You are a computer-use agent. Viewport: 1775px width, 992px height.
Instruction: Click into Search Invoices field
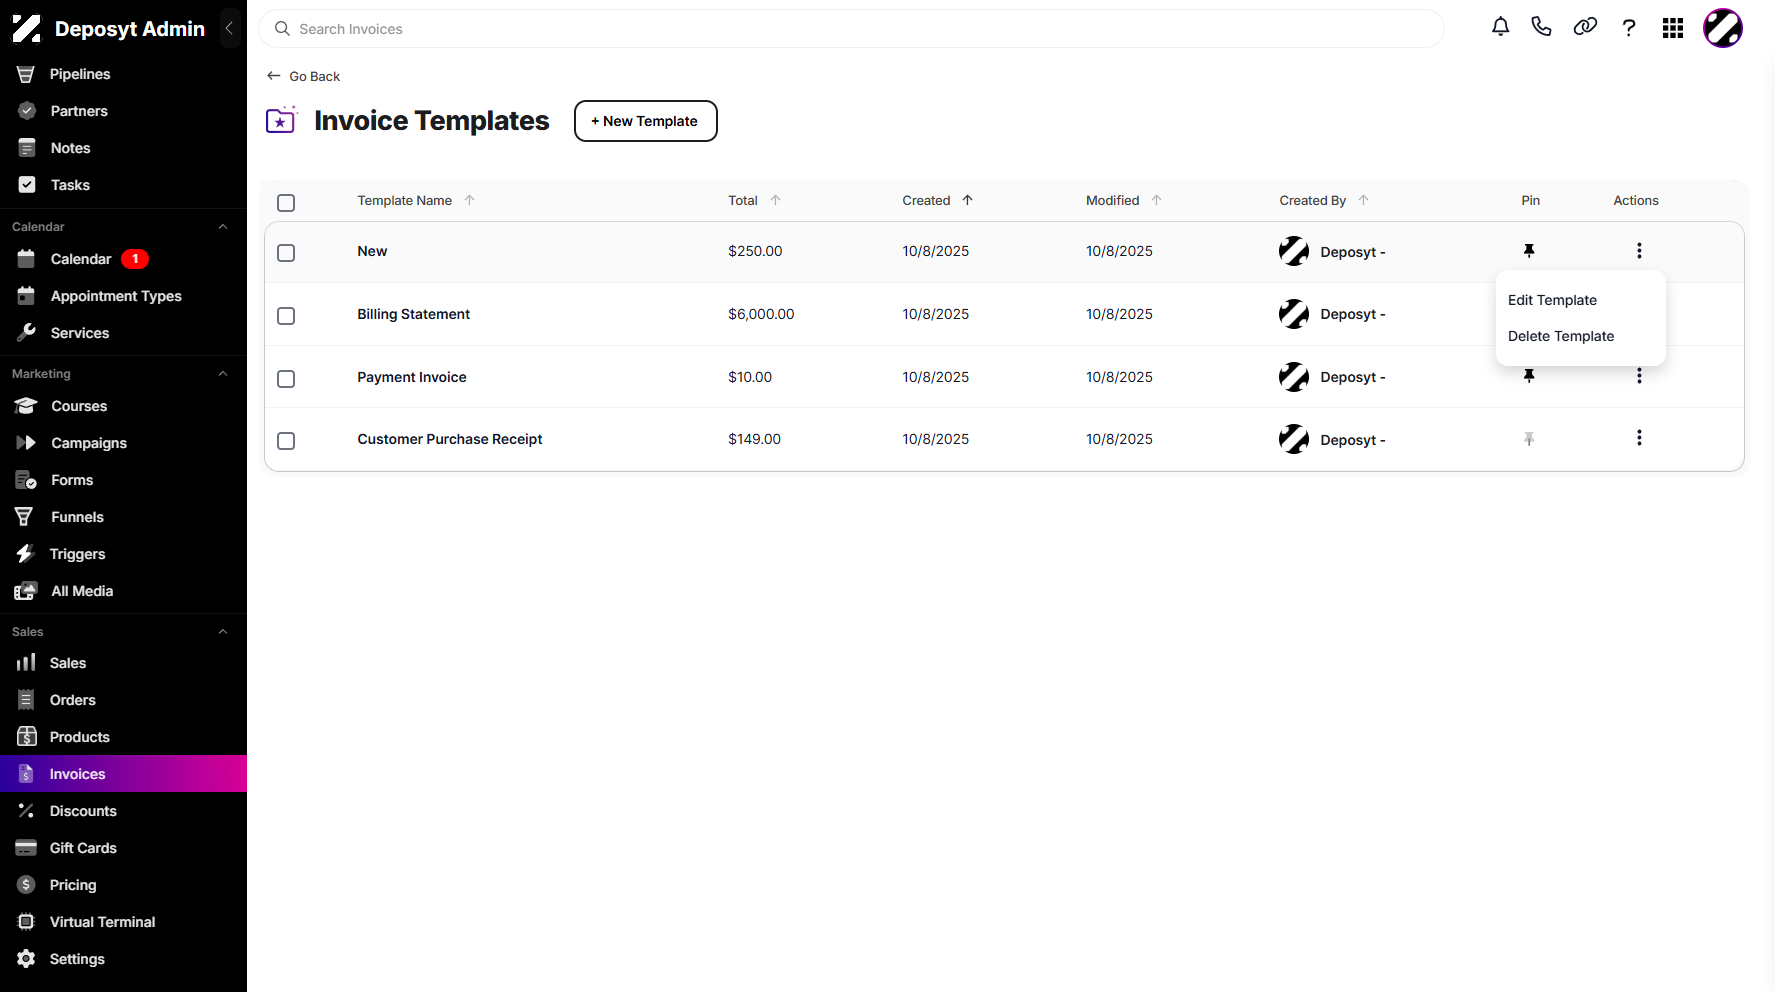click(x=851, y=29)
